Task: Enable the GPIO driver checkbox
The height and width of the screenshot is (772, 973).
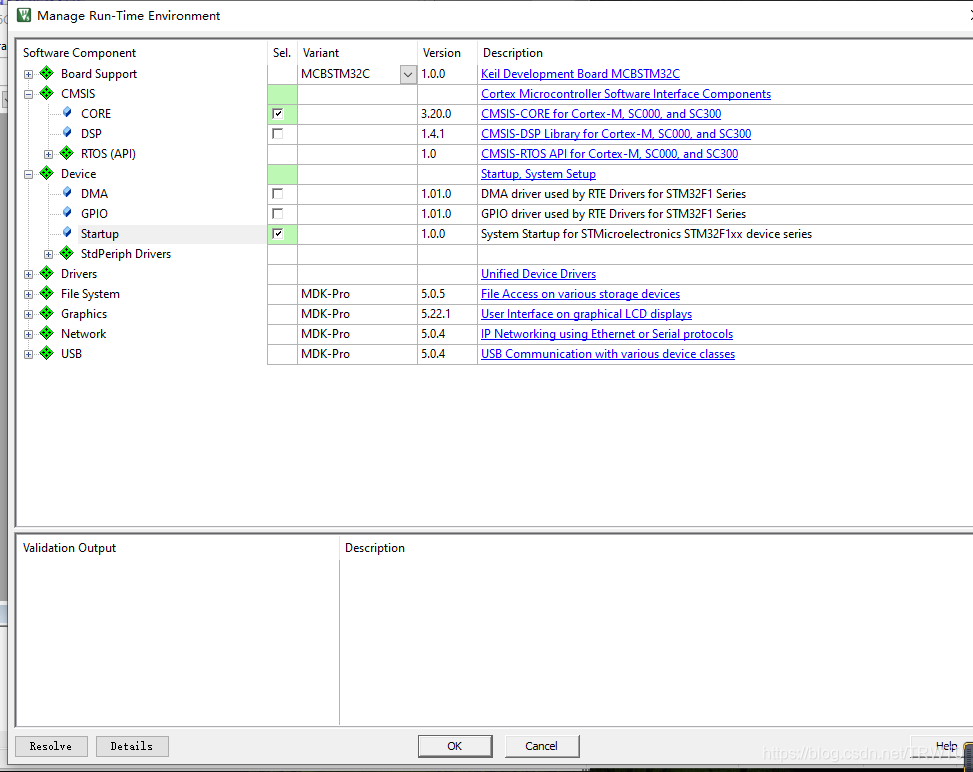Action: coord(277,213)
